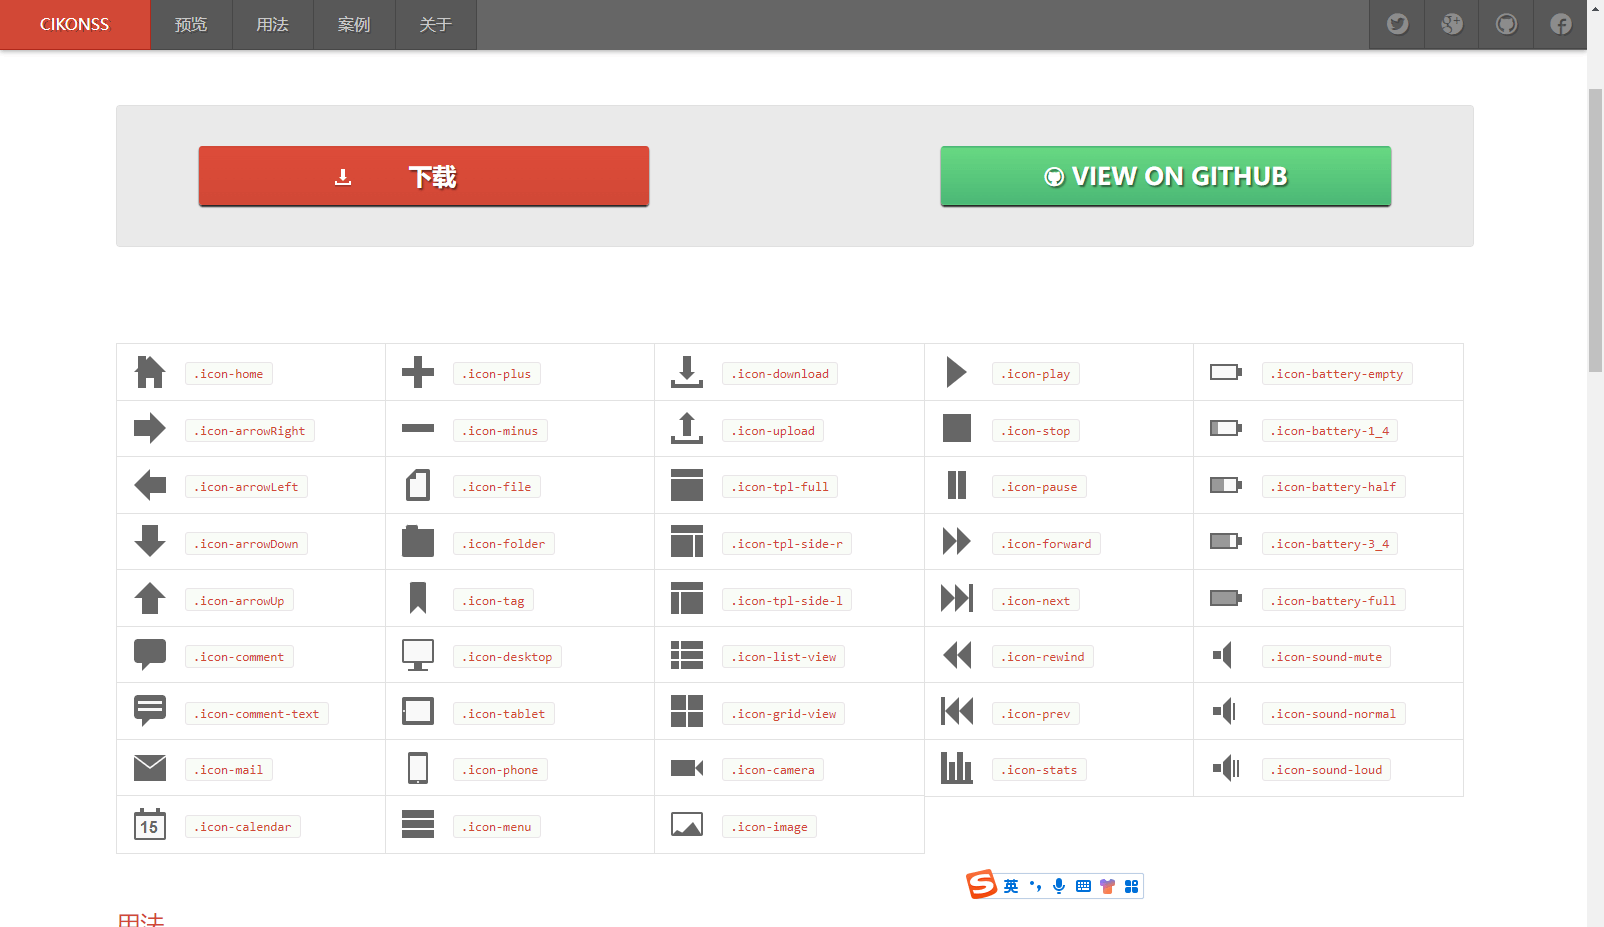Click the camera icon glyph
This screenshot has width=1604, height=927.
point(687,768)
